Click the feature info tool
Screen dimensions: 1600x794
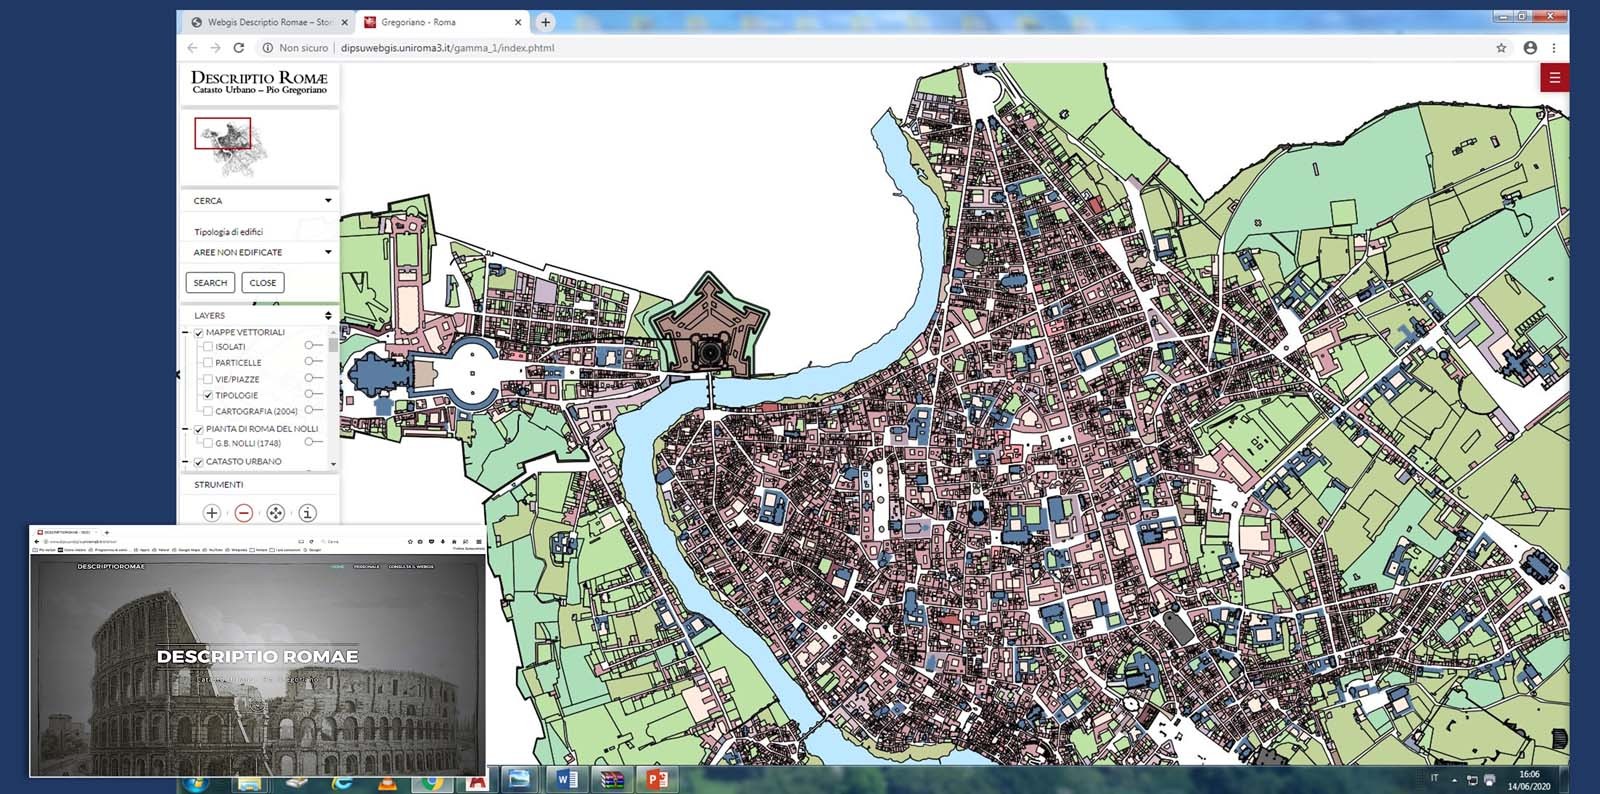pos(307,513)
